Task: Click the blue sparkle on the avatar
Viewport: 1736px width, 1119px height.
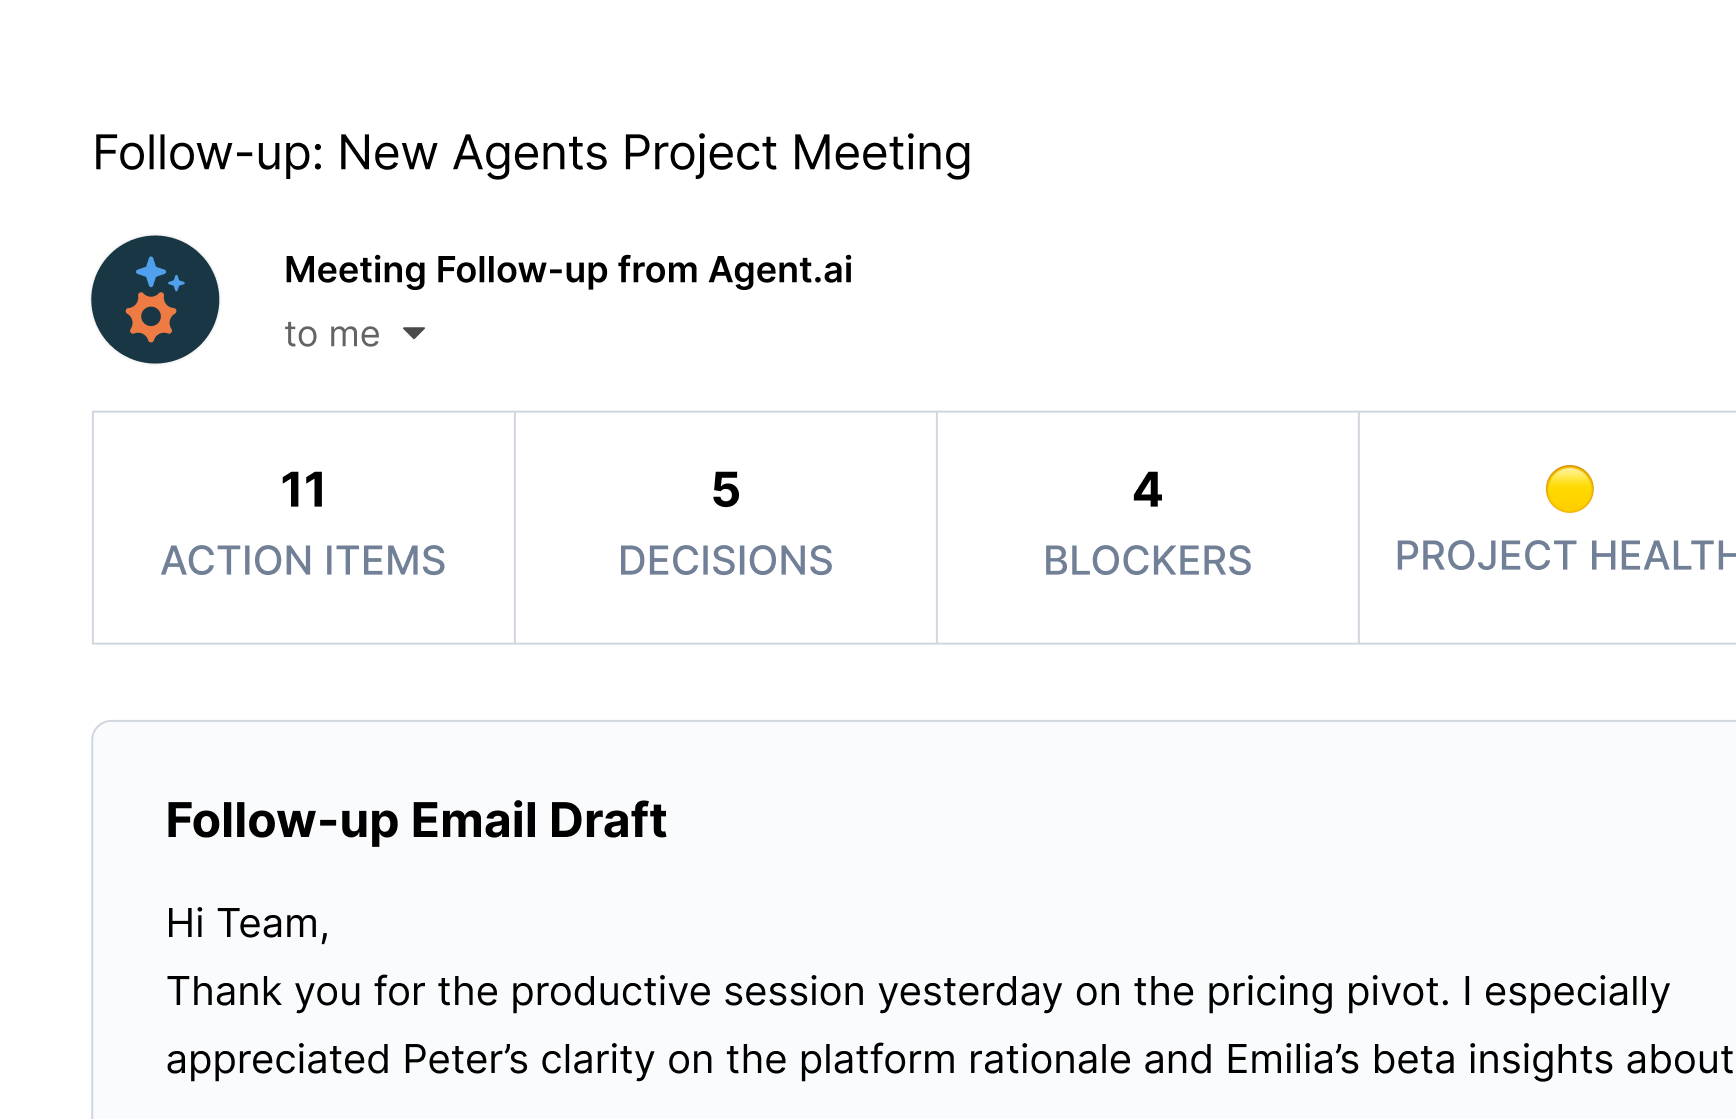Action: coord(152,272)
